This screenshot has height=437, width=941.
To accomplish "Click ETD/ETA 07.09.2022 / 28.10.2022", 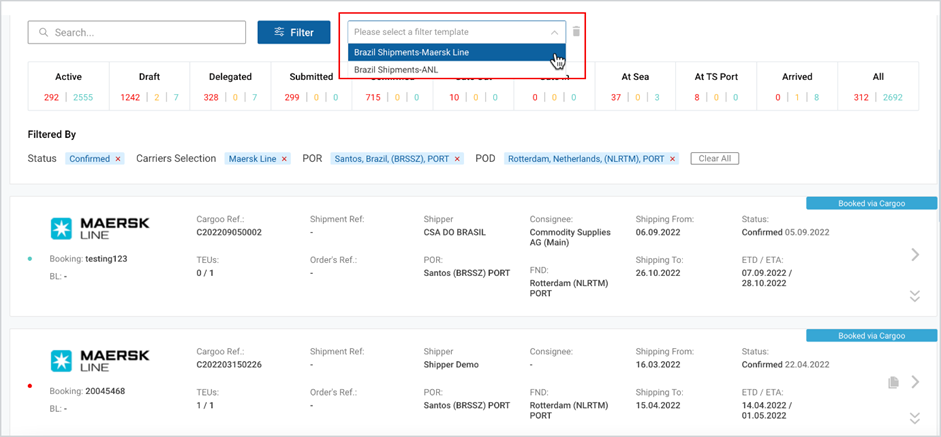I will (767, 279).
